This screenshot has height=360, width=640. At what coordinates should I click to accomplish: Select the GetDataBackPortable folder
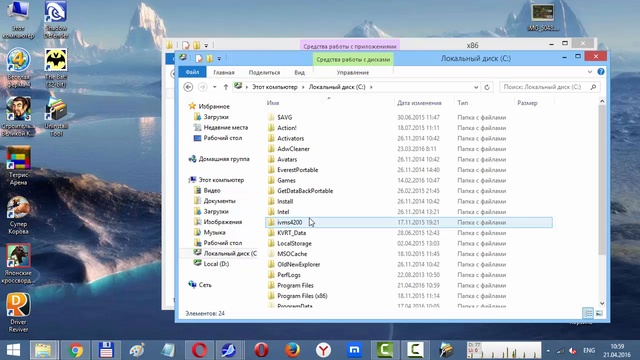305,191
